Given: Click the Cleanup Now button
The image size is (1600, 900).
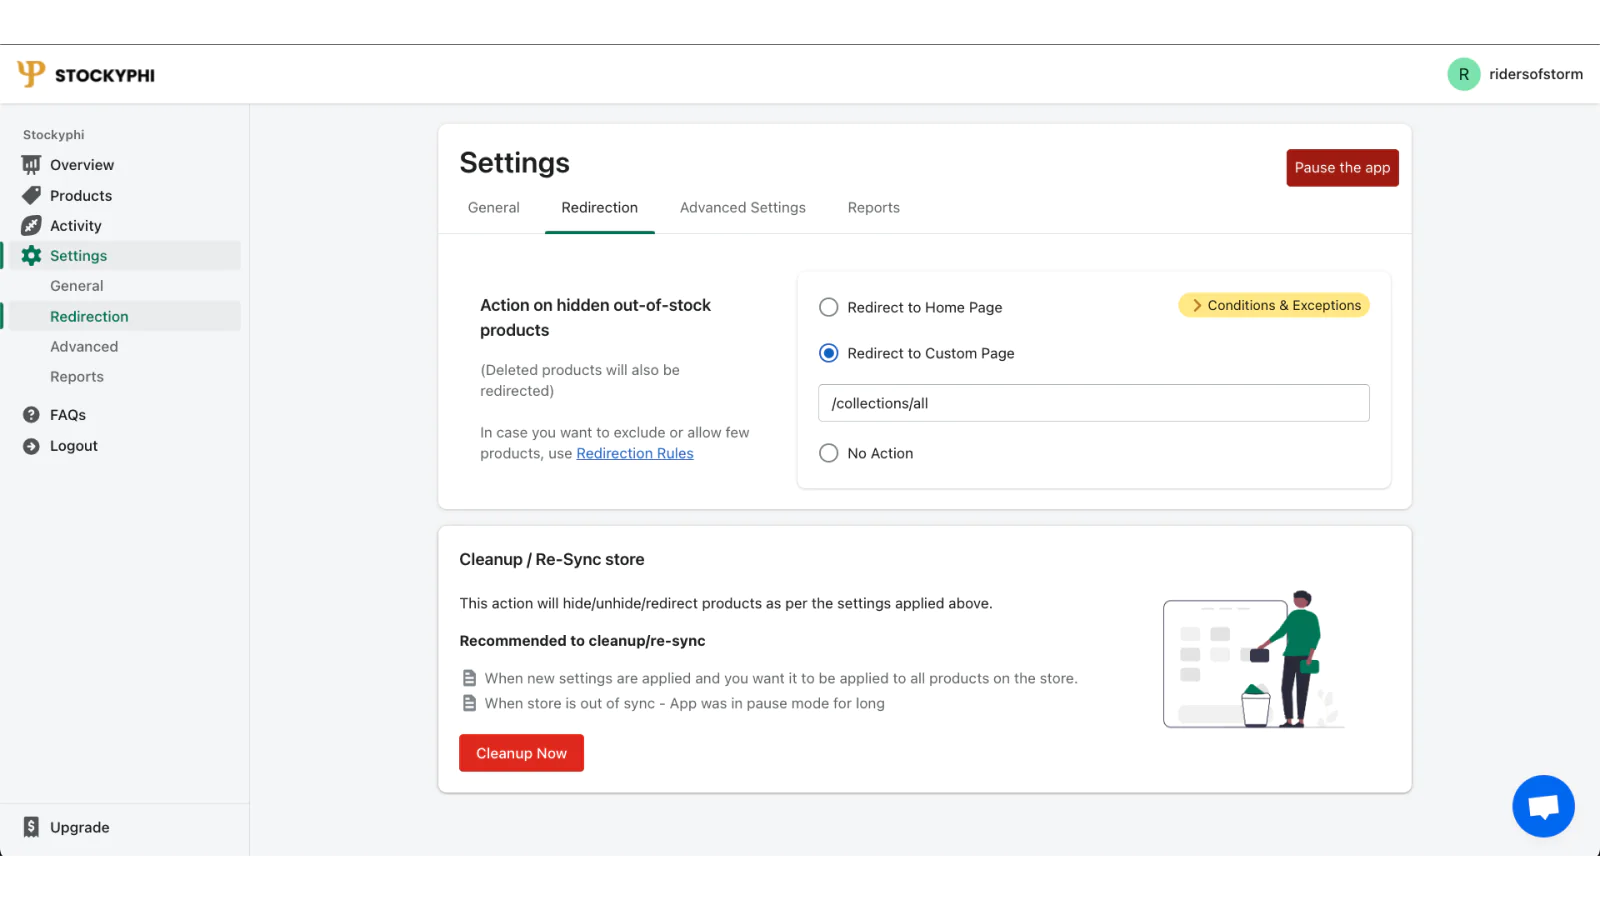Looking at the screenshot, I should (x=521, y=753).
